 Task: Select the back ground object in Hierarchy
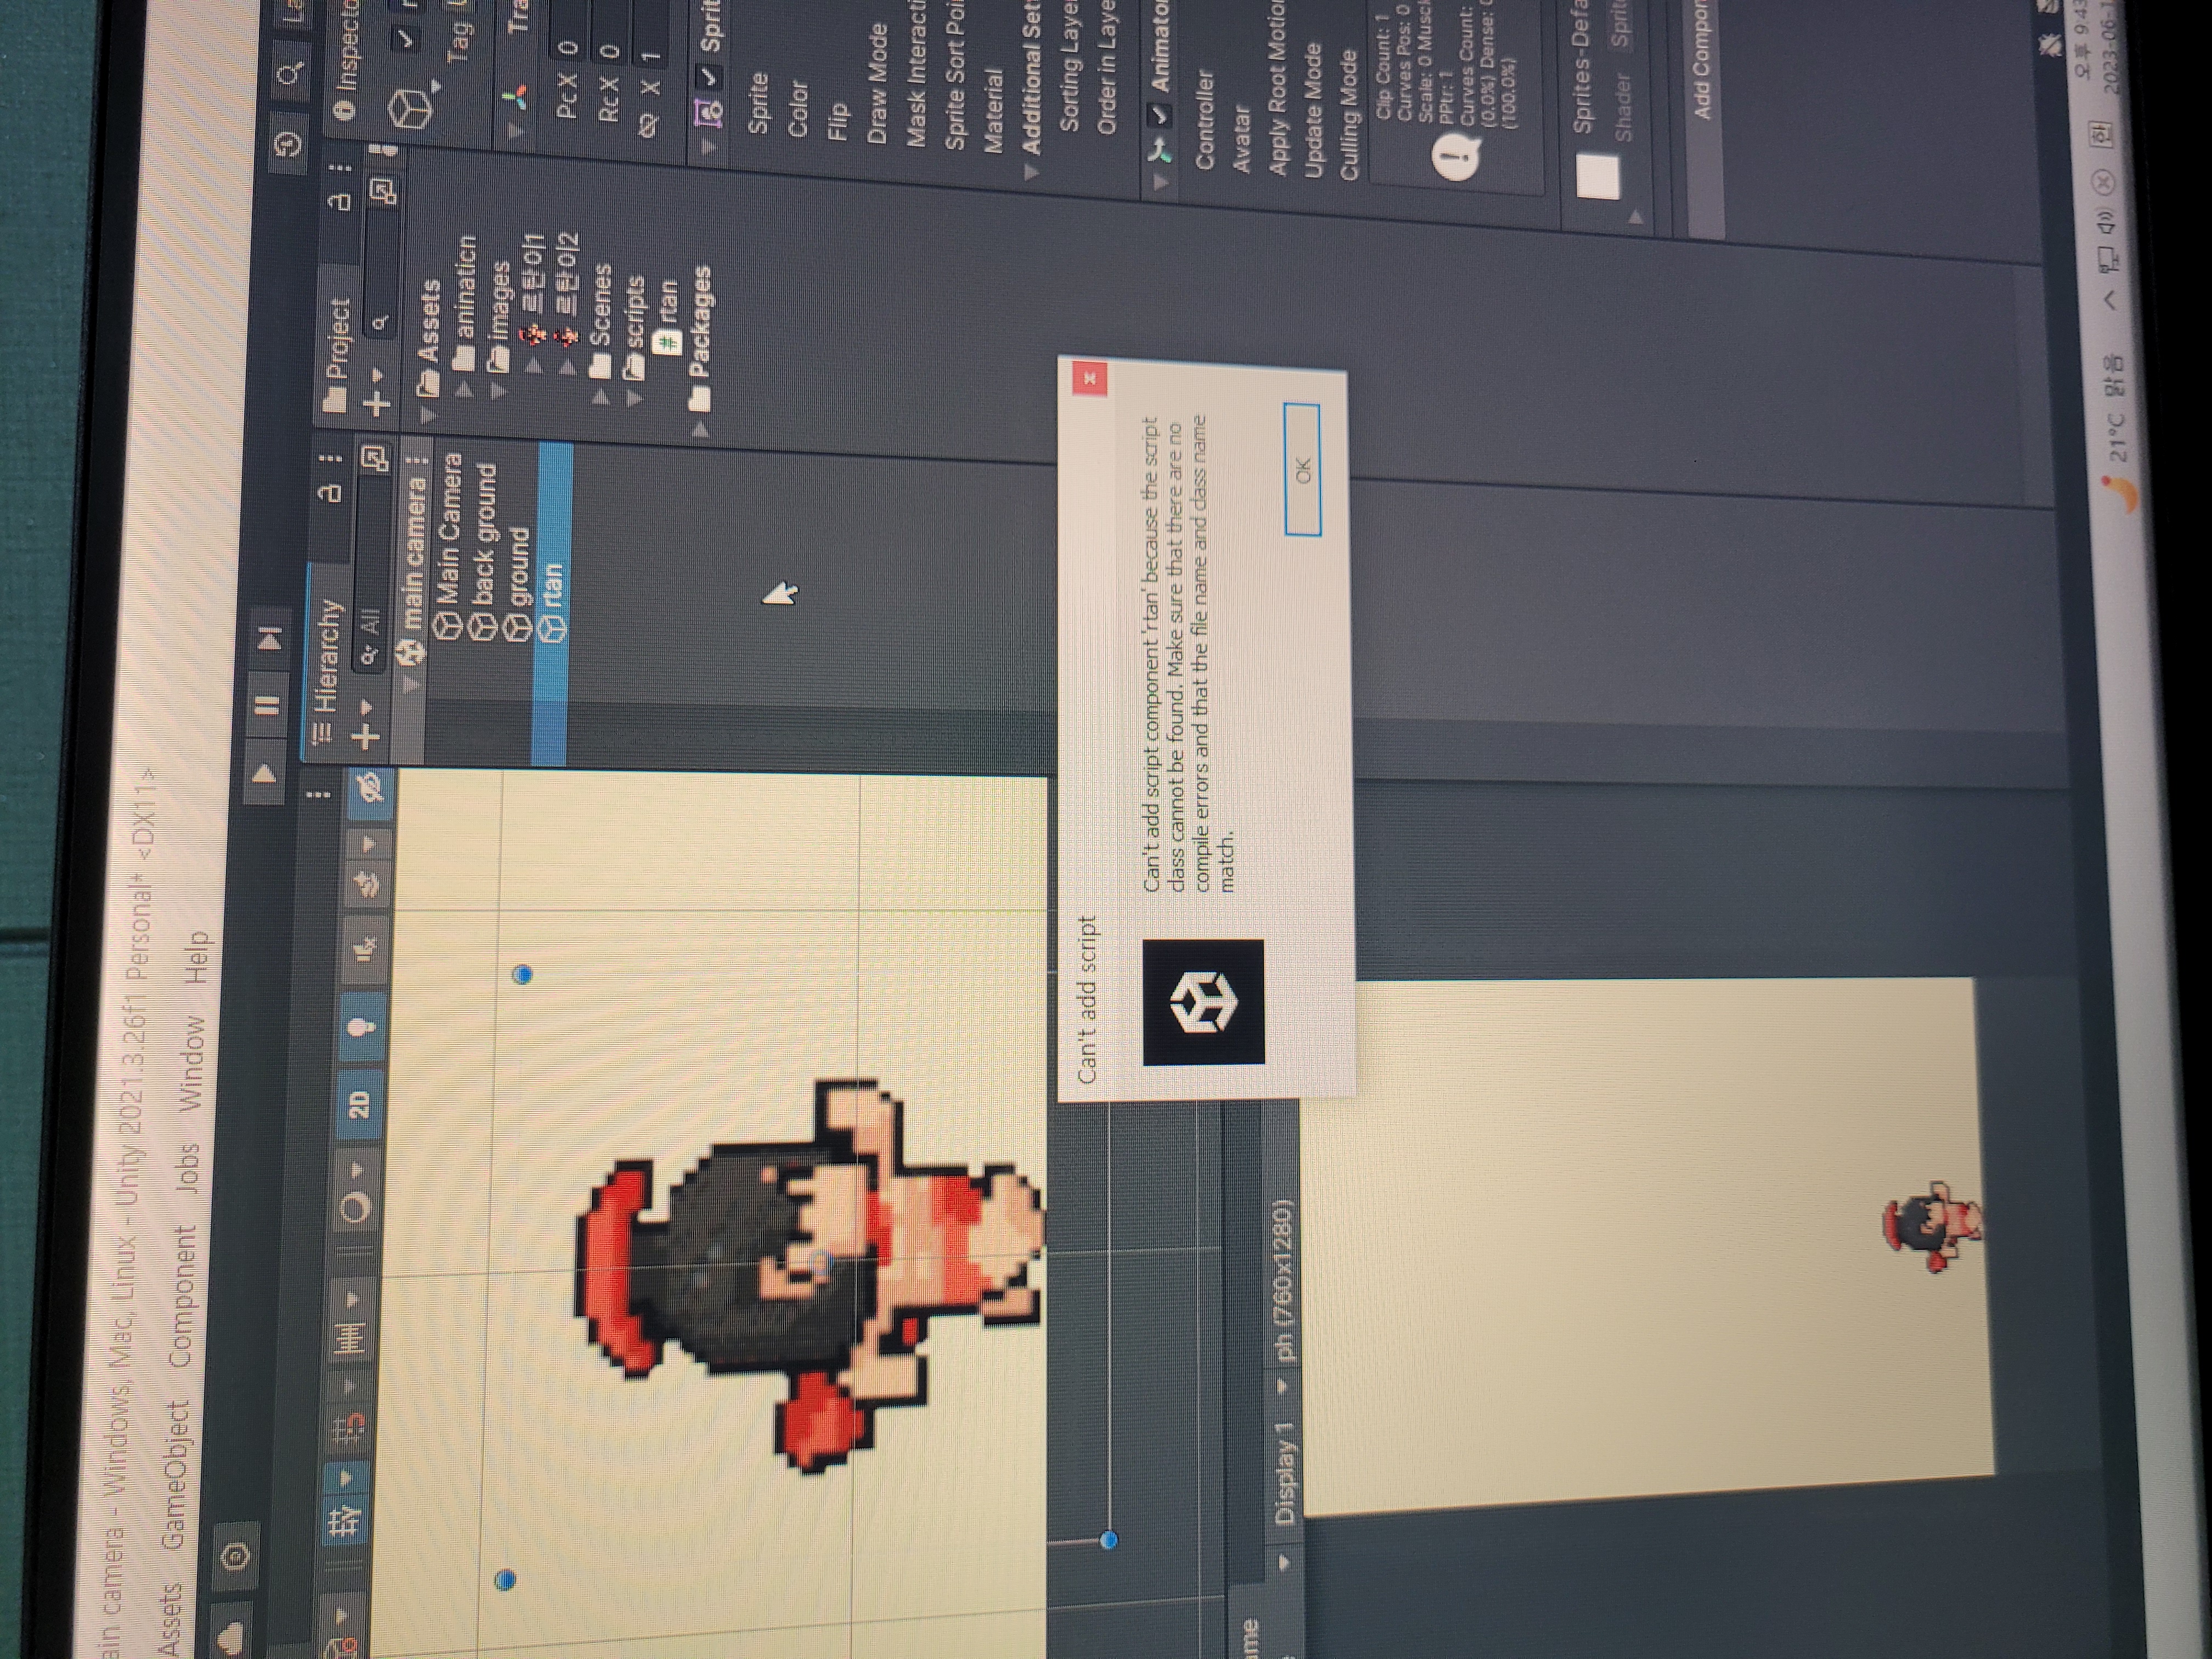[485, 551]
